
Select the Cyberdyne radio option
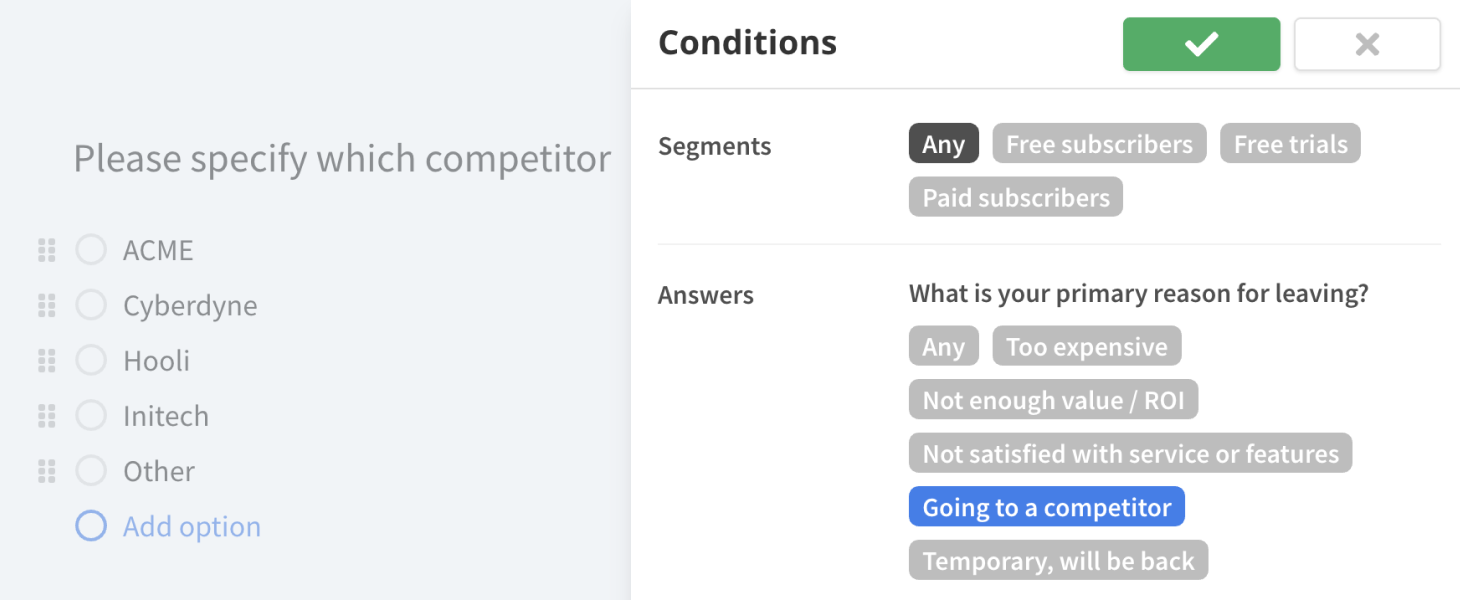coord(91,306)
